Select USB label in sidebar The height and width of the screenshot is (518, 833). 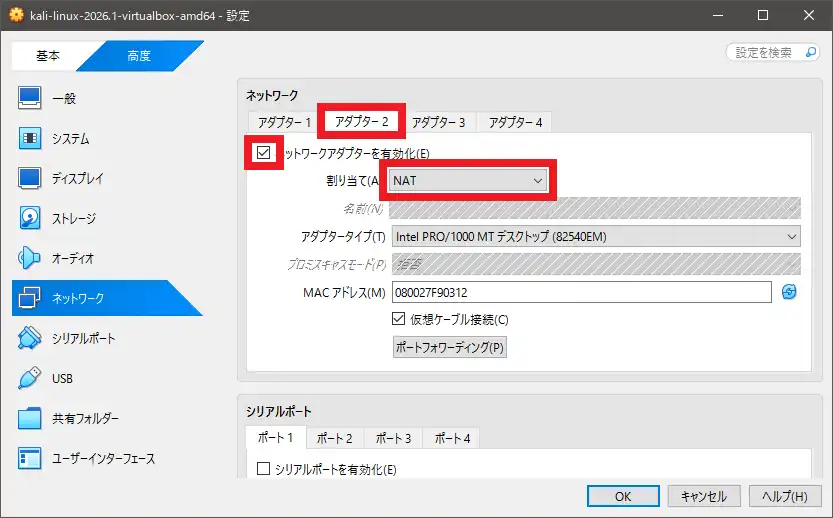pos(62,378)
